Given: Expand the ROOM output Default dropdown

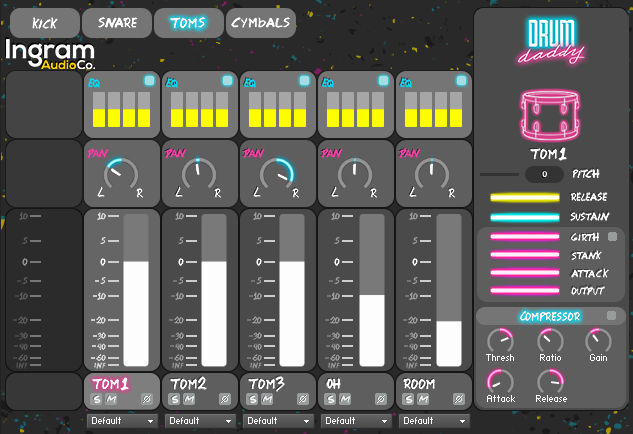Looking at the screenshot, I should 434,421.
